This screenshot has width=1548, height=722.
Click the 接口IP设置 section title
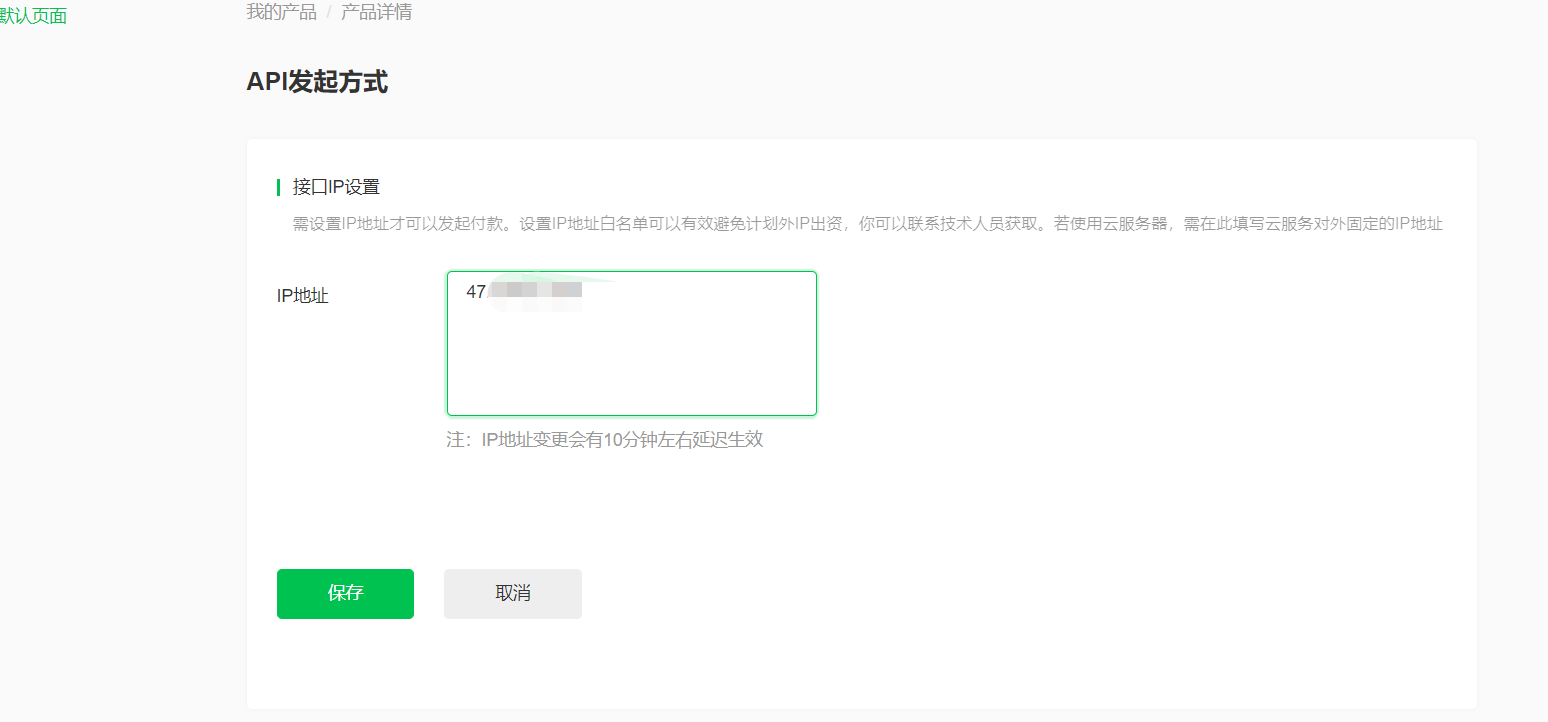point(336,187)
